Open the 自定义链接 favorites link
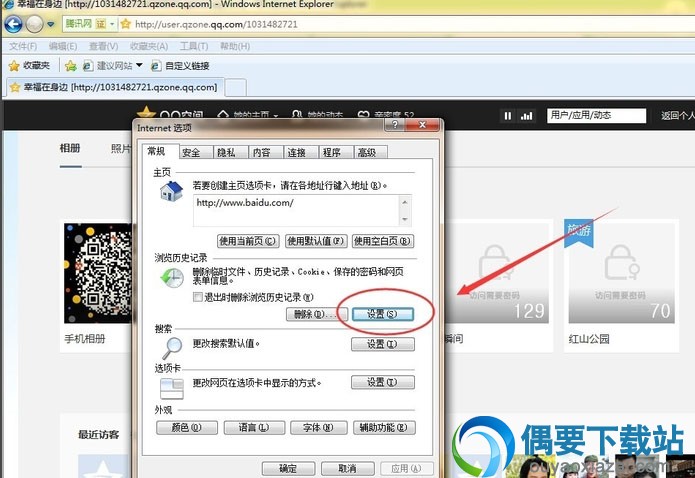The height and width of the screenshot is (478, 695). [x=180, y=66]
